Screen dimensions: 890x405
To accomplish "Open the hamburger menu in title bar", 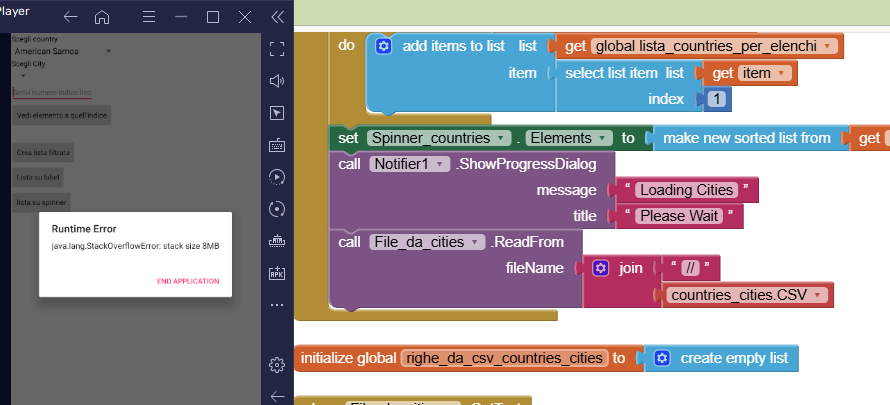I will [x=148, y=17].
